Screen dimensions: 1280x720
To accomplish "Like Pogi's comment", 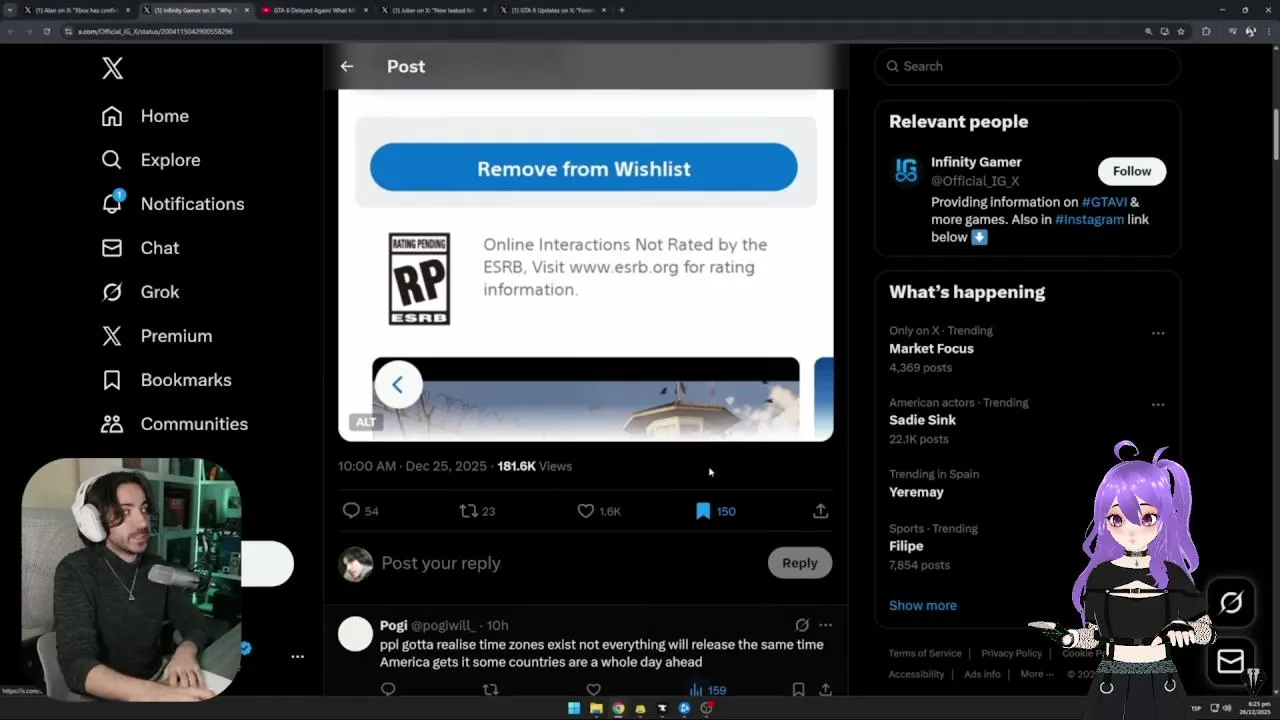I will [593, 689].
